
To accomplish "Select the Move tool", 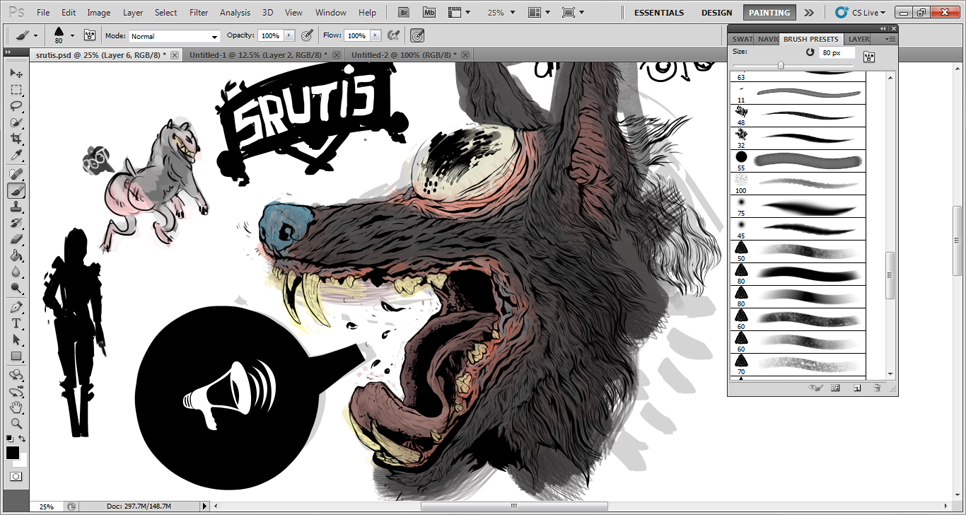I will [16, 73].
